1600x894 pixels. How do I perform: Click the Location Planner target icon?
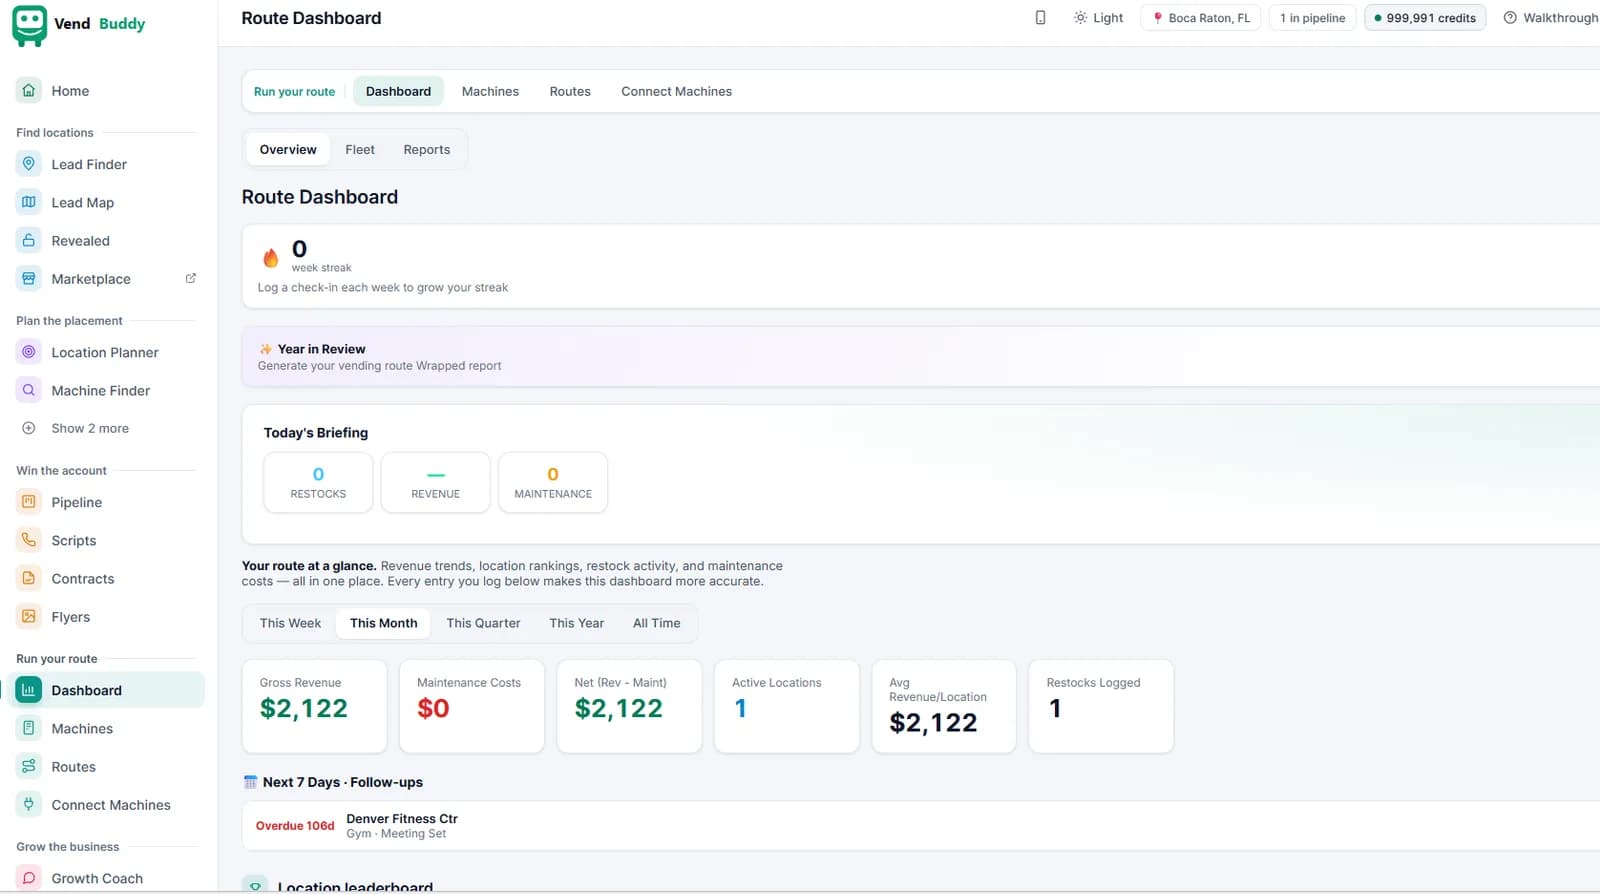[x=29, y=352]
